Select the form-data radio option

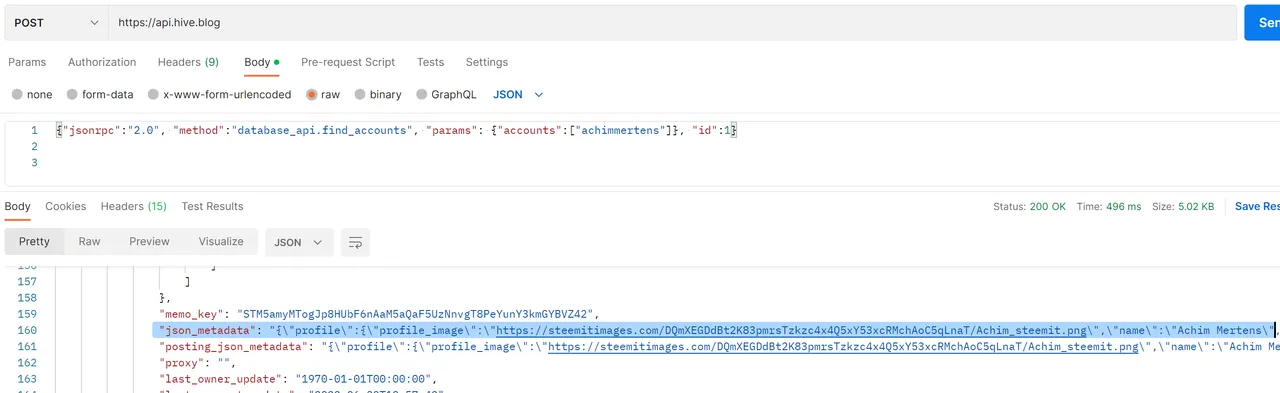(x=99, y=95)
